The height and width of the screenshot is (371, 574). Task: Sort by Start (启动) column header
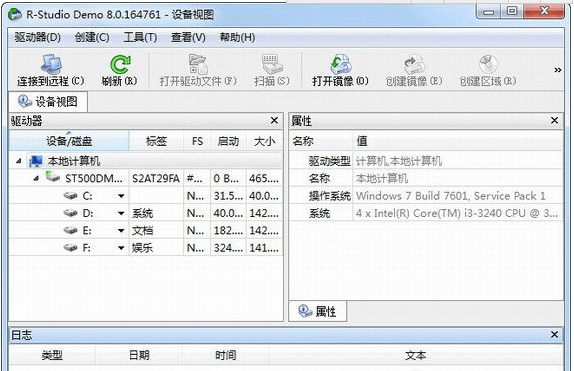tap(228, 141)
